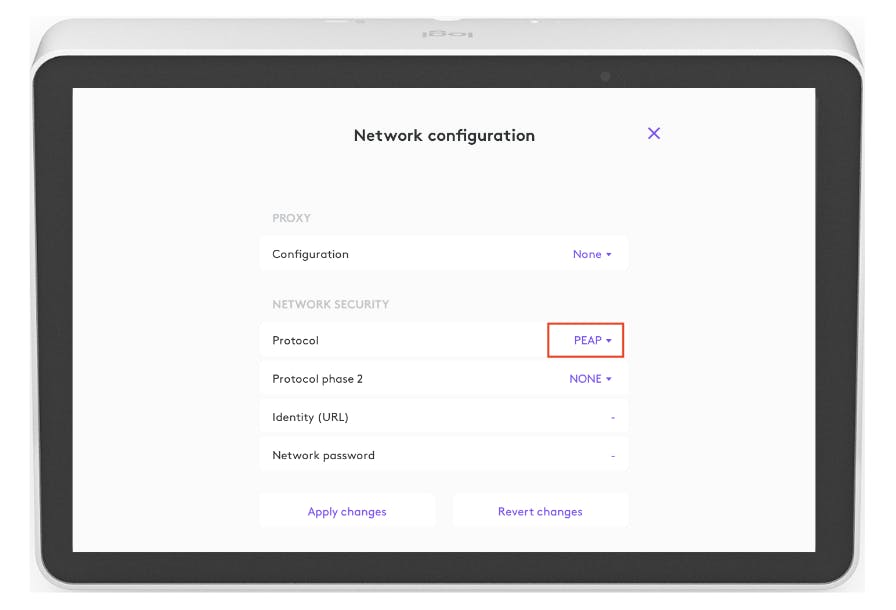Click the NETWORK SECURITY section header
Image resolution: width=896 pixels, height=610 pixels.
click(x=330, y=304)
